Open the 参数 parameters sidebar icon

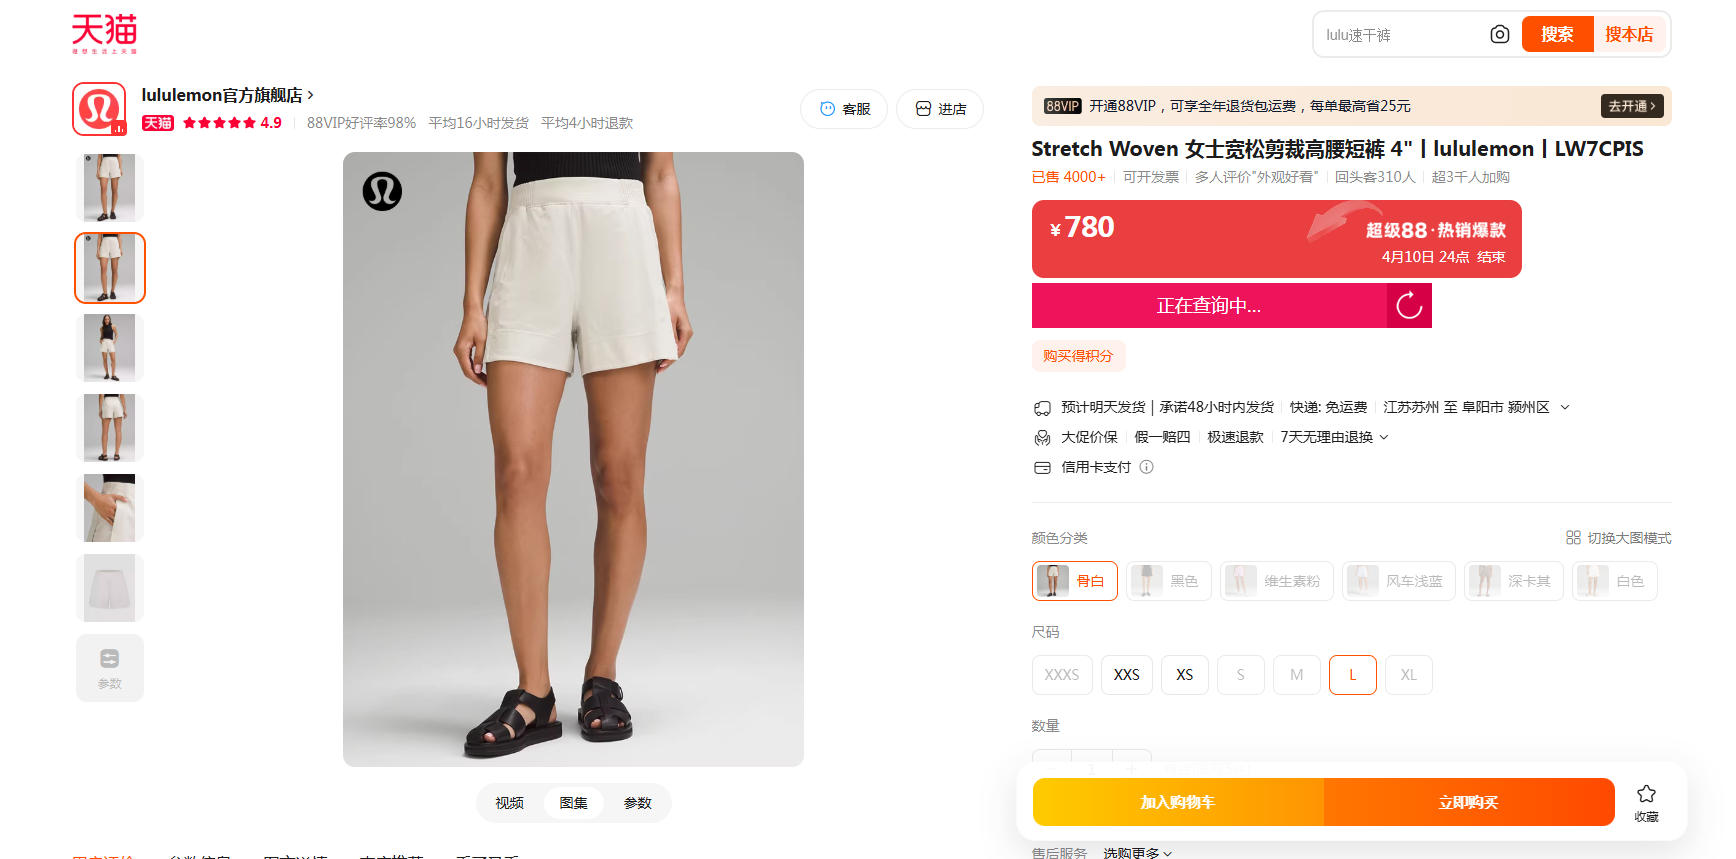[110, 668]
